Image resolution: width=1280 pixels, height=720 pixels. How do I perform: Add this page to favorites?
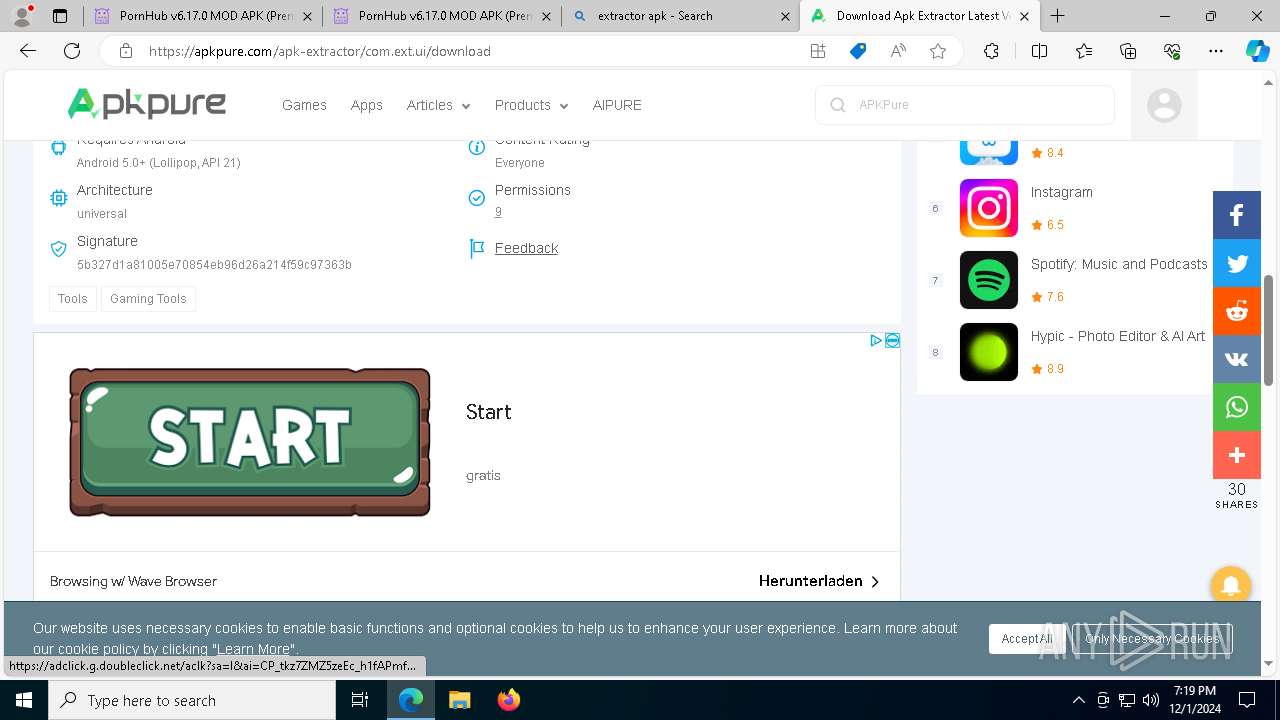tap(938, 51)
